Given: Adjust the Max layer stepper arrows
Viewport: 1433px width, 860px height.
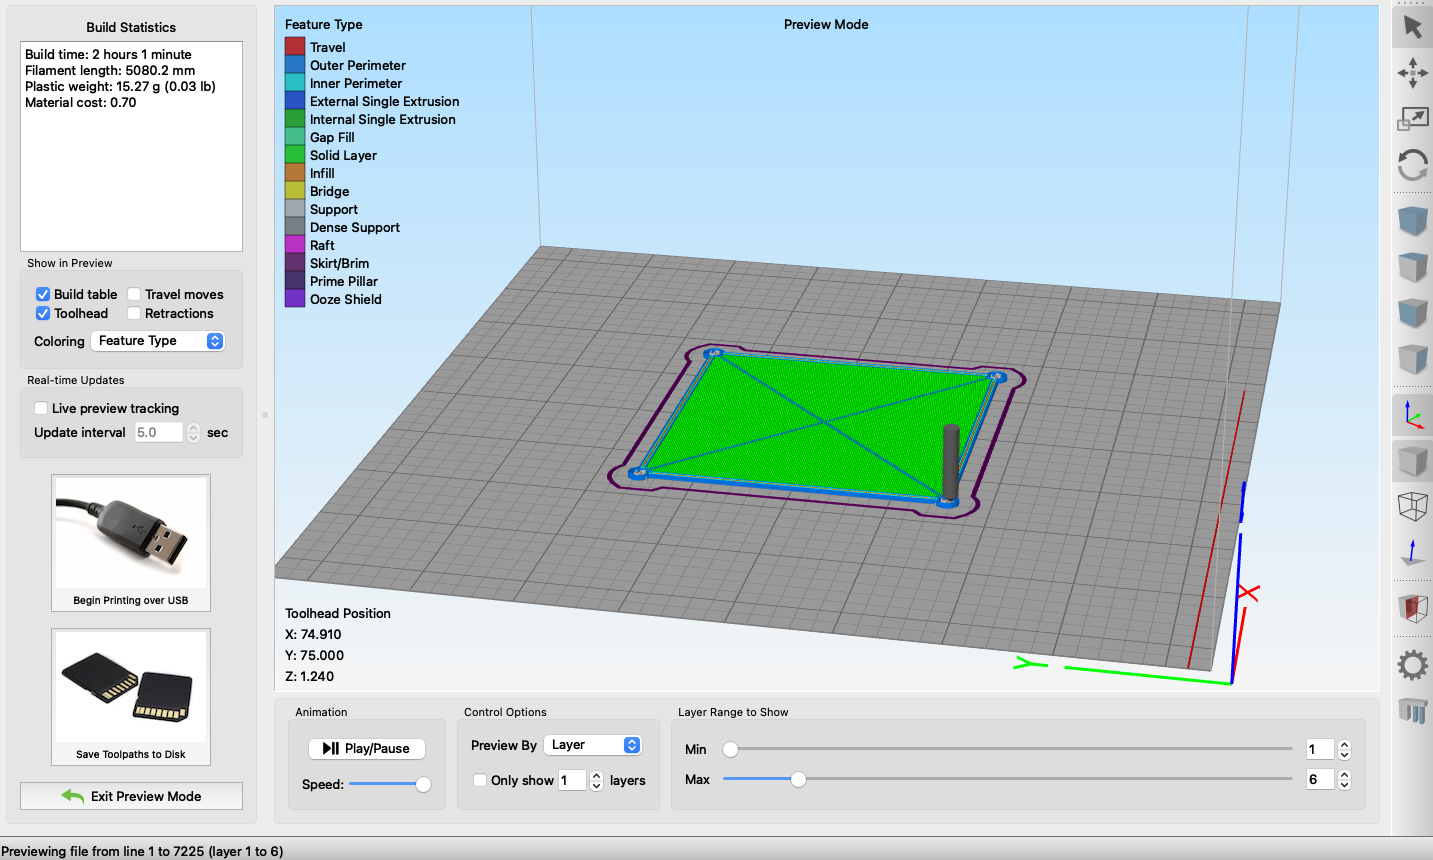Looking at the screenshot, I should pyautogui.click(x=1344, y=779).
